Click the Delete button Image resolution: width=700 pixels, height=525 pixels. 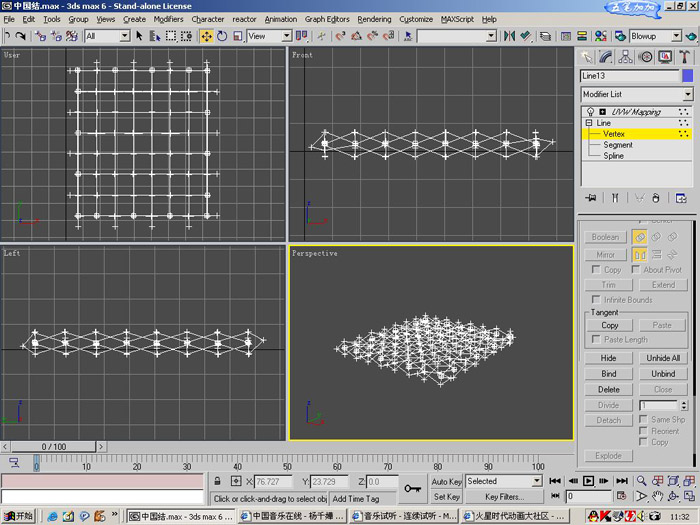point(608,389)
